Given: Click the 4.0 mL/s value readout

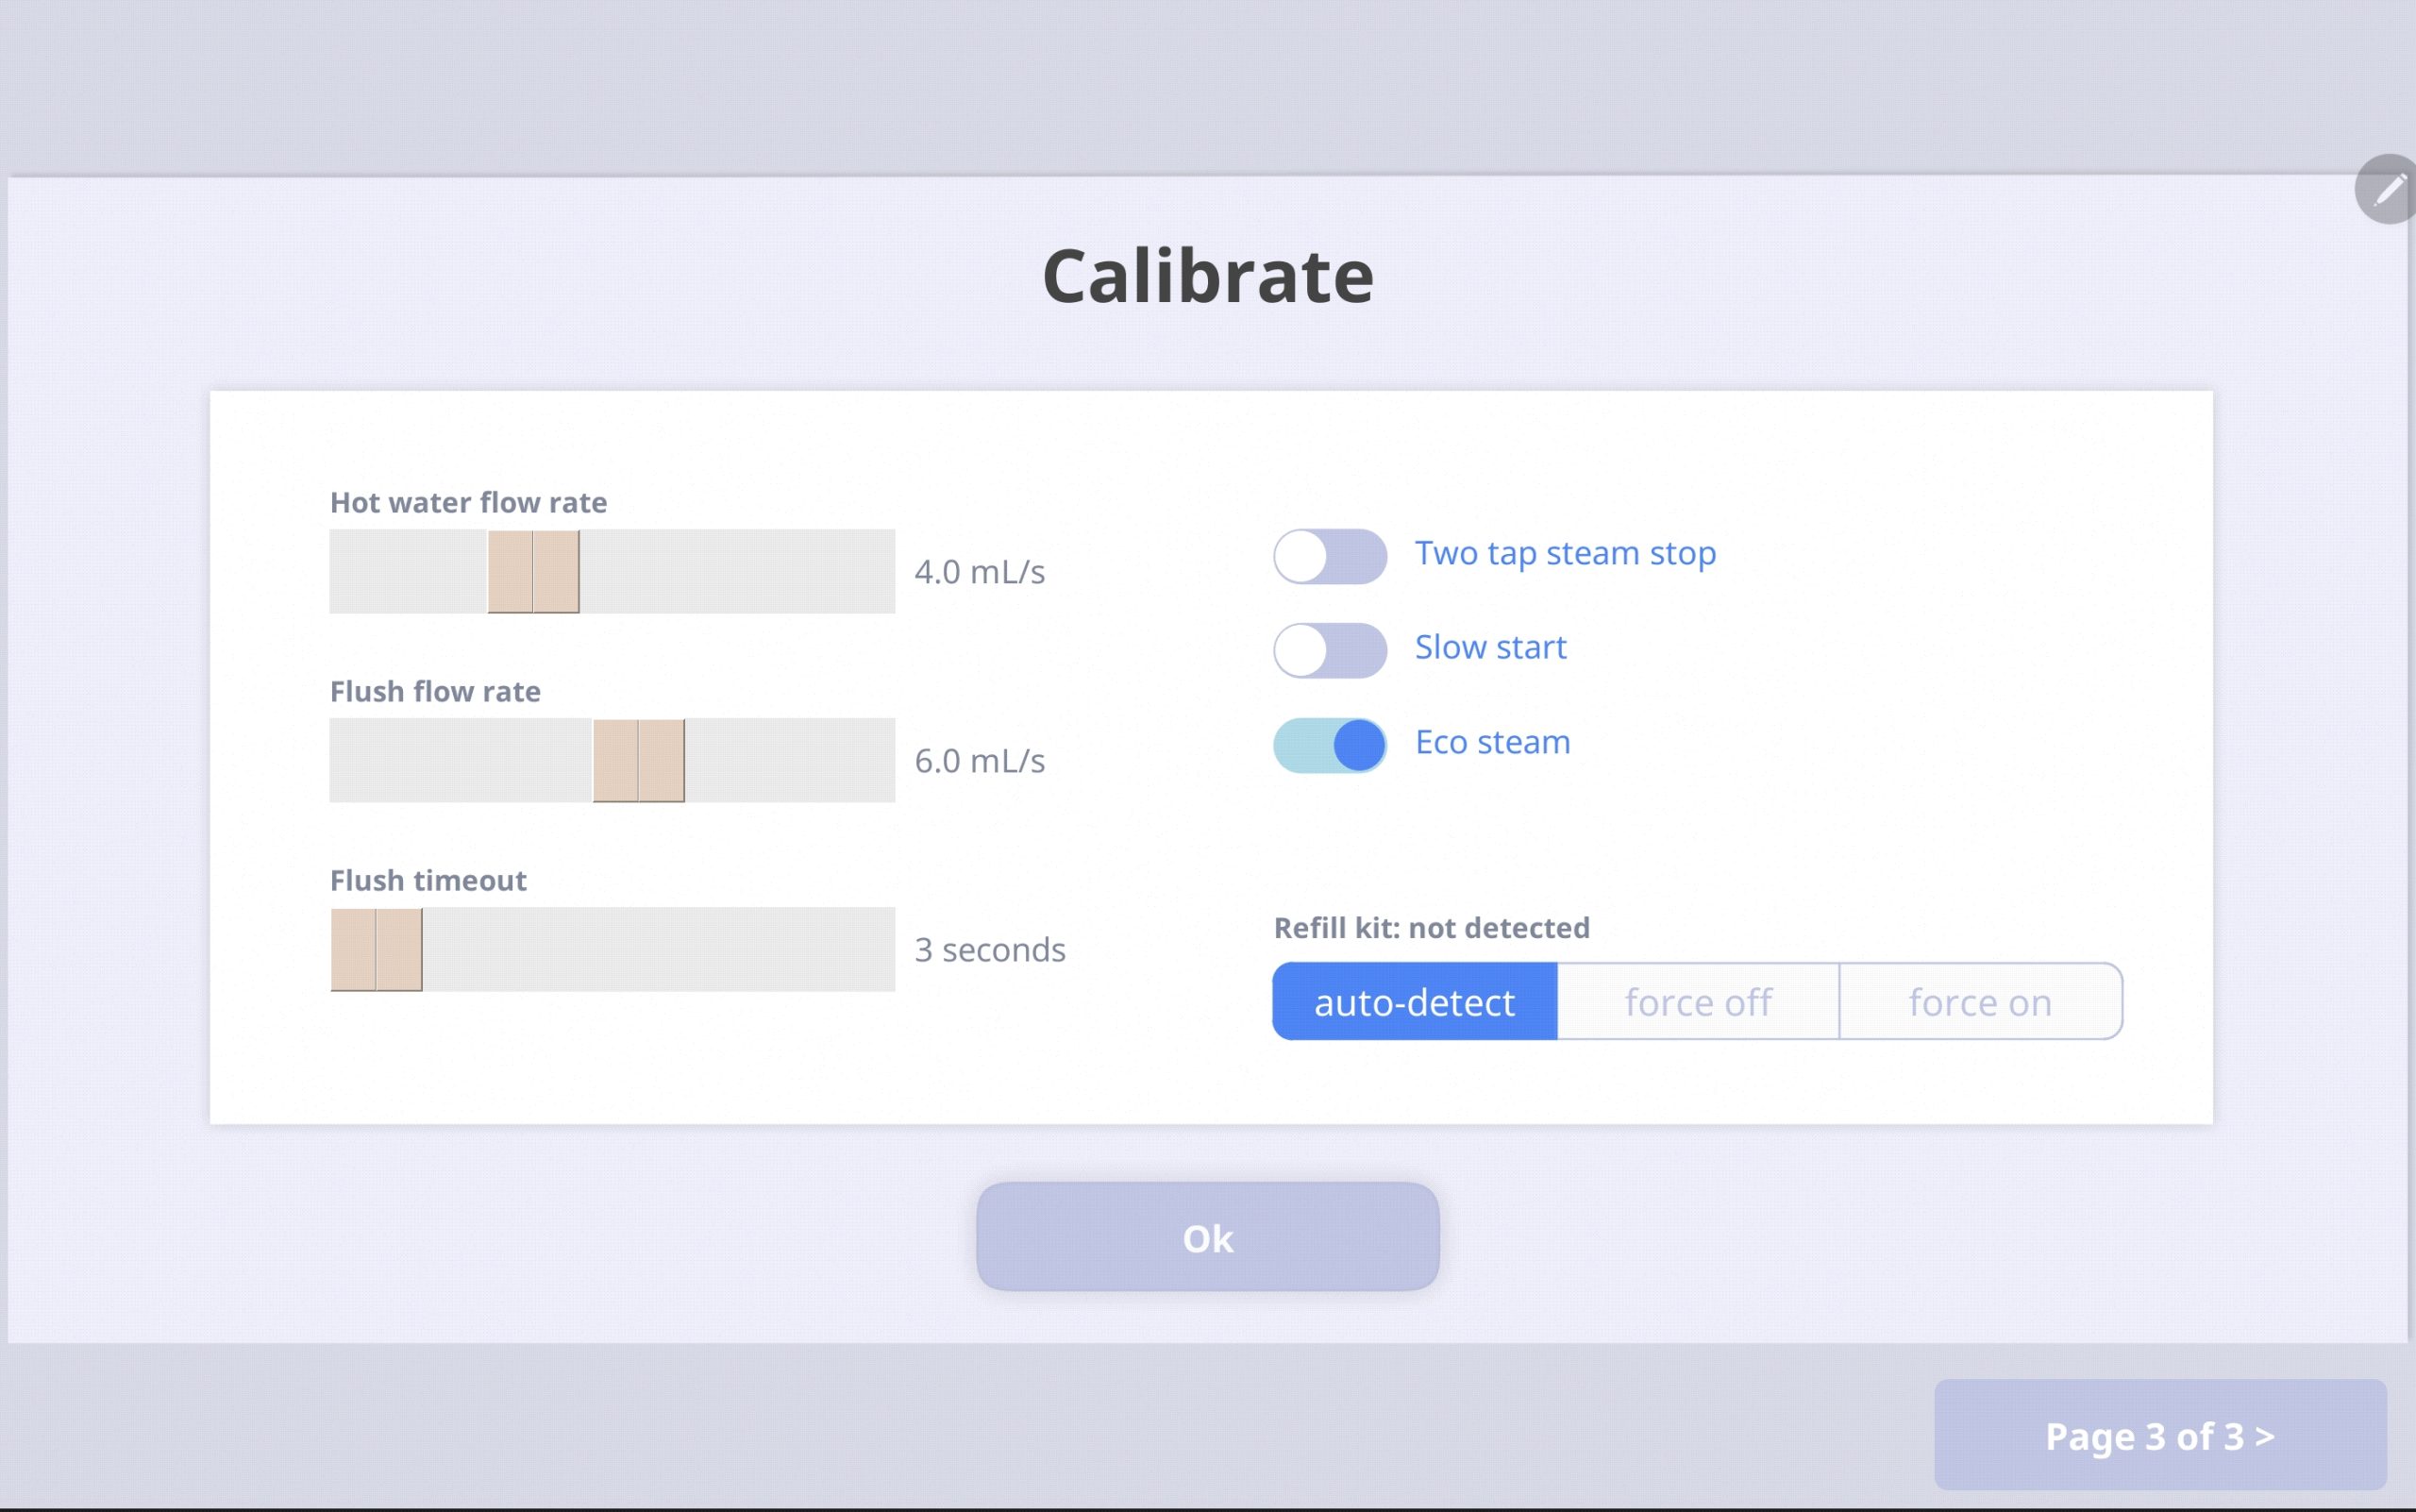Looking at the screenshot, I should (x=979, y=572).
